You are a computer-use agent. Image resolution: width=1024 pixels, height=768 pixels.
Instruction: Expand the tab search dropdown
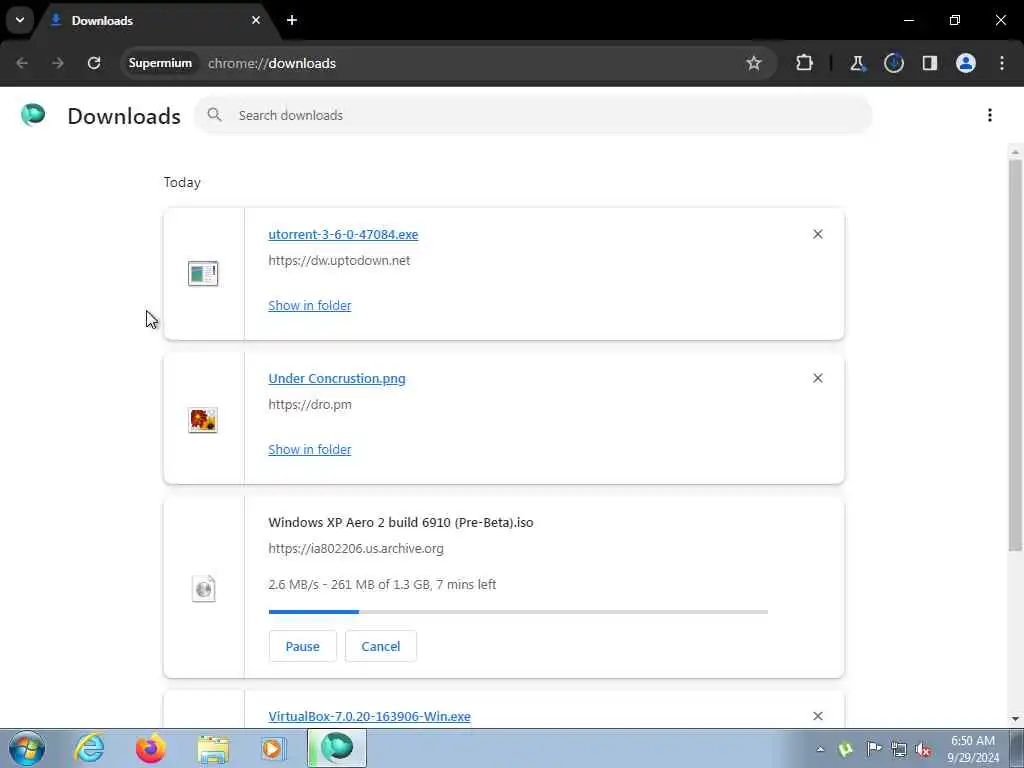point(20,20)
